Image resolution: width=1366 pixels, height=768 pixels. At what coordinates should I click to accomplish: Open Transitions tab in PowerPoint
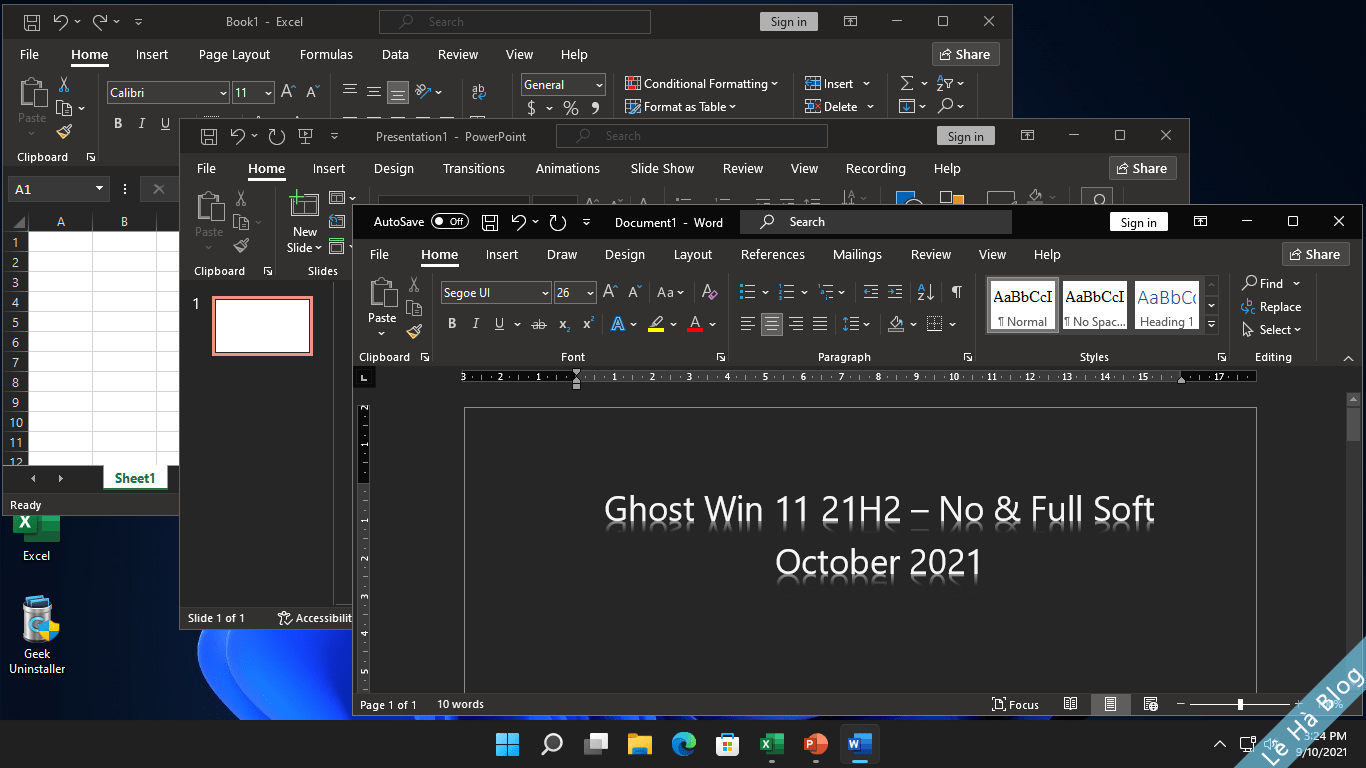[x=474, y=169]
